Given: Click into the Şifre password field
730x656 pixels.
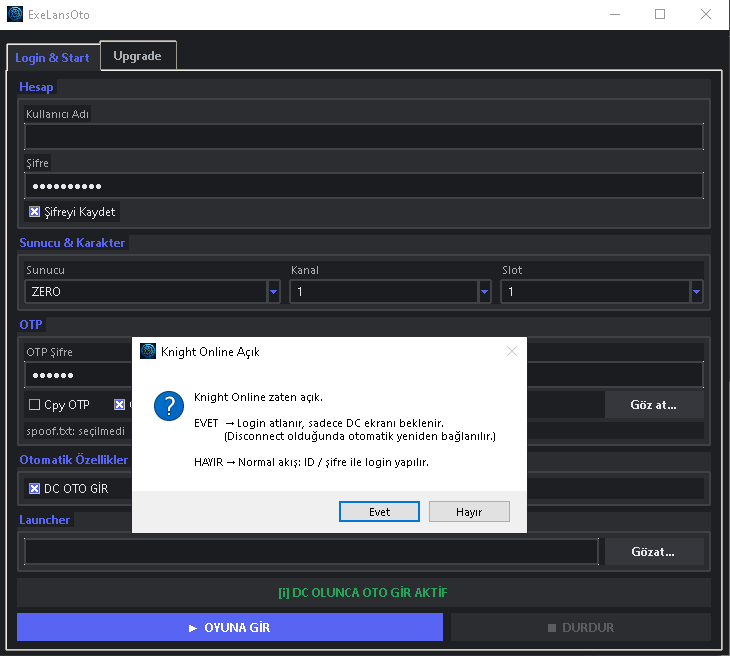Looking at the screenshot, I should [x=364, y=186].
